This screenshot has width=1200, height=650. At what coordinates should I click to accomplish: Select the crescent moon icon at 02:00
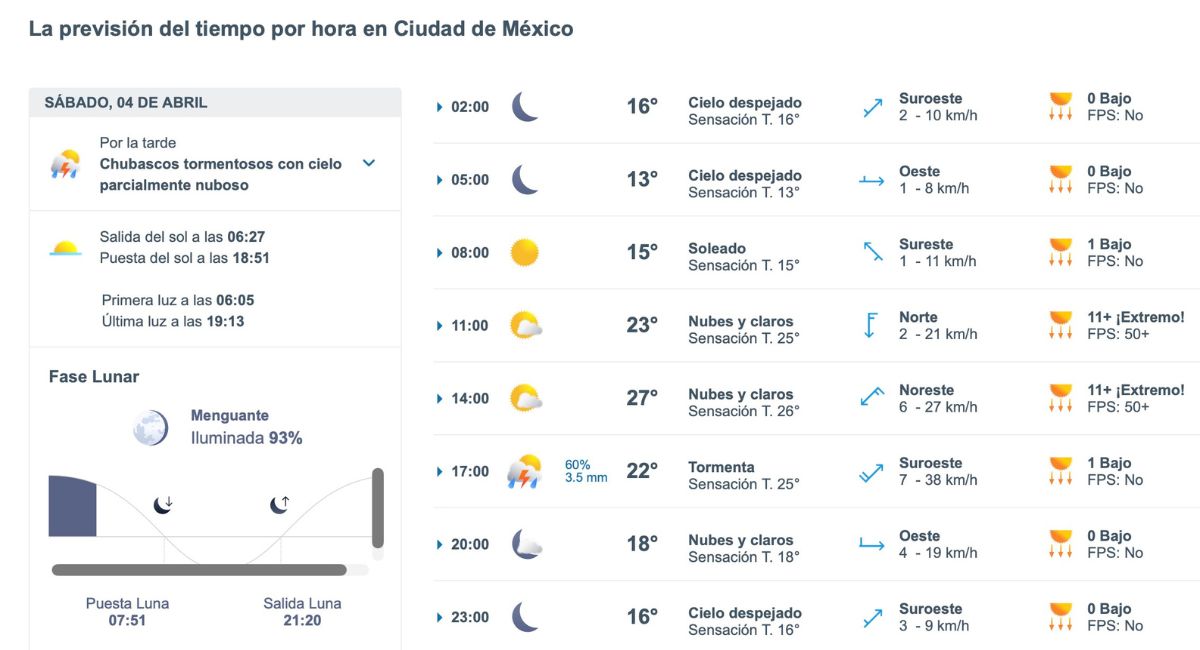coord(524,106)
